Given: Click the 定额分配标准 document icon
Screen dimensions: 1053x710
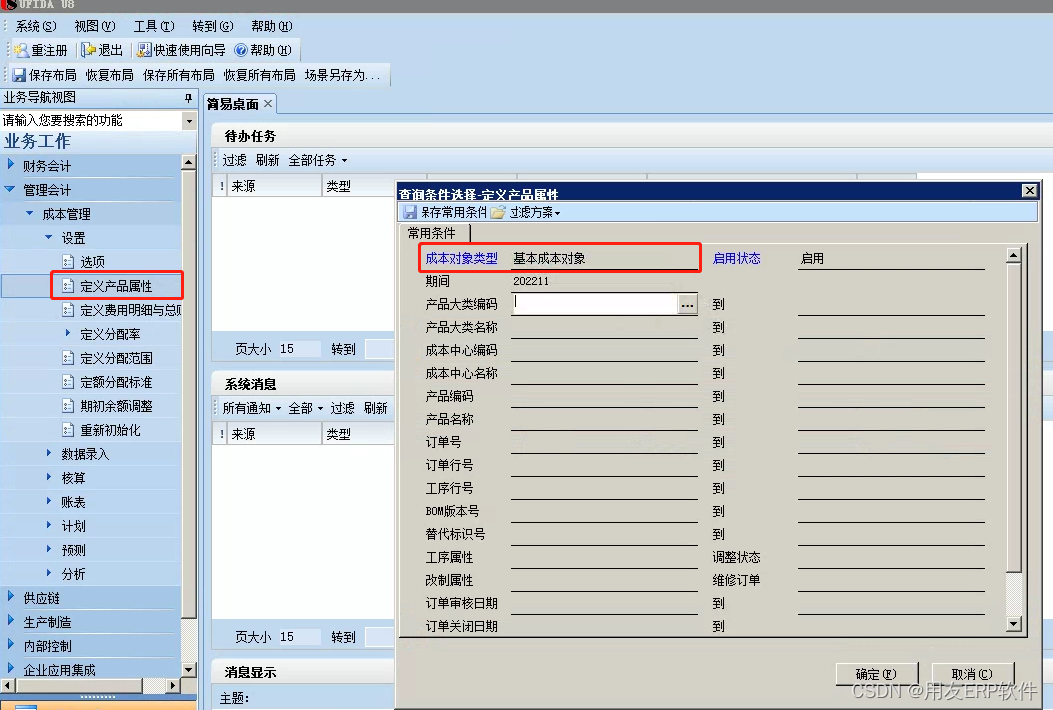Looking at the screenshot, I should (68, 382).
